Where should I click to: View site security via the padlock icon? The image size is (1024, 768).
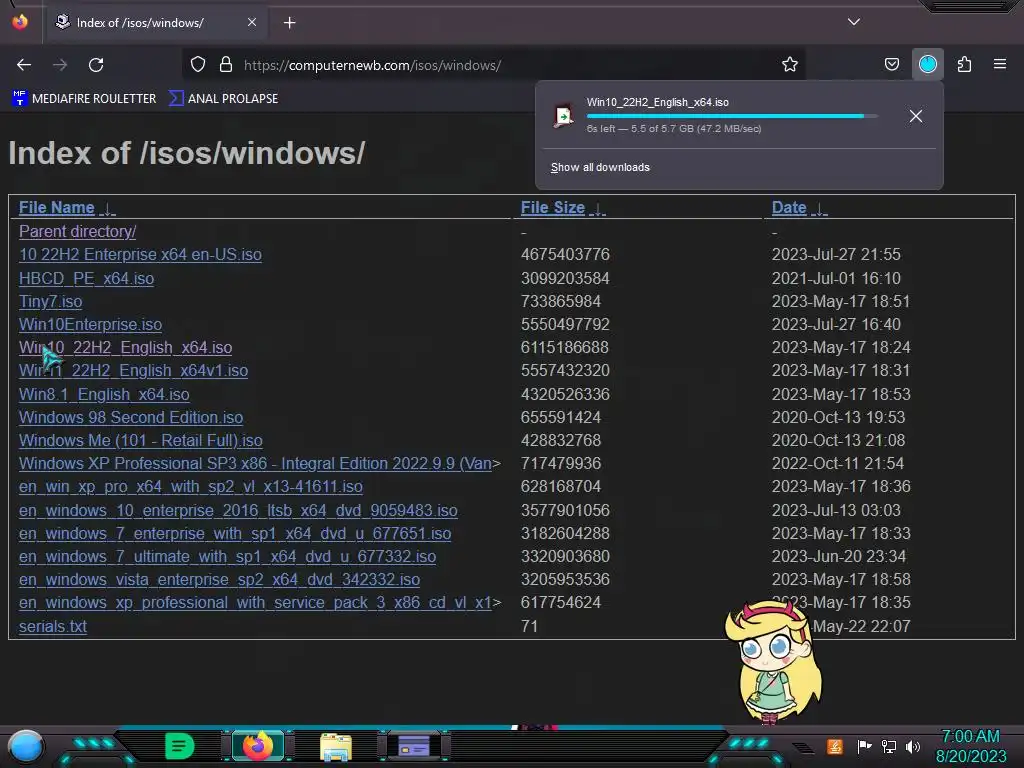click(226, 65)
